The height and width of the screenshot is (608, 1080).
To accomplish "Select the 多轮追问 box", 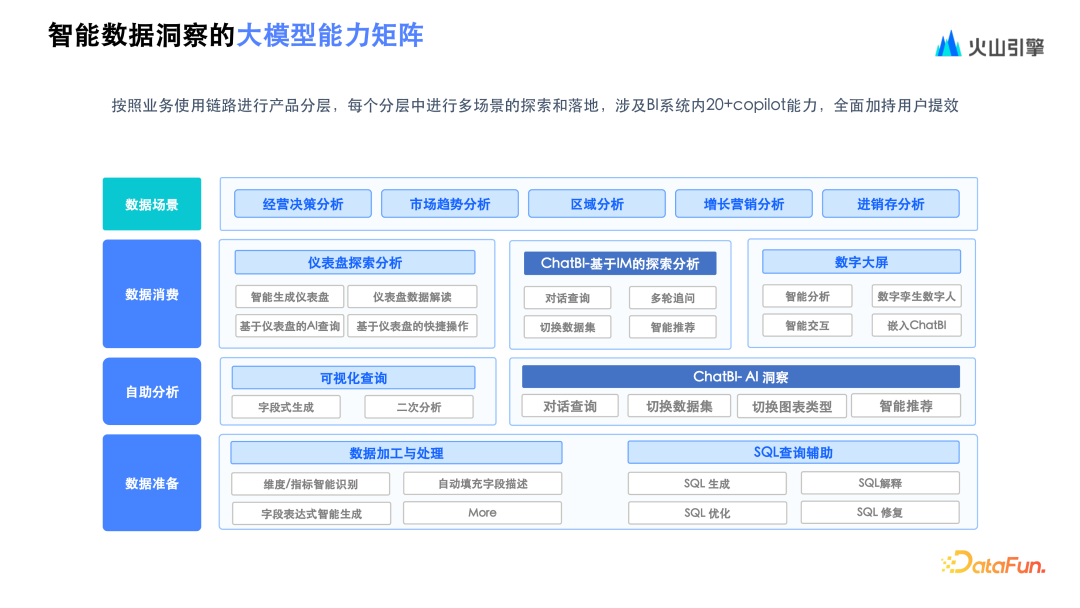I will [672, 298].
